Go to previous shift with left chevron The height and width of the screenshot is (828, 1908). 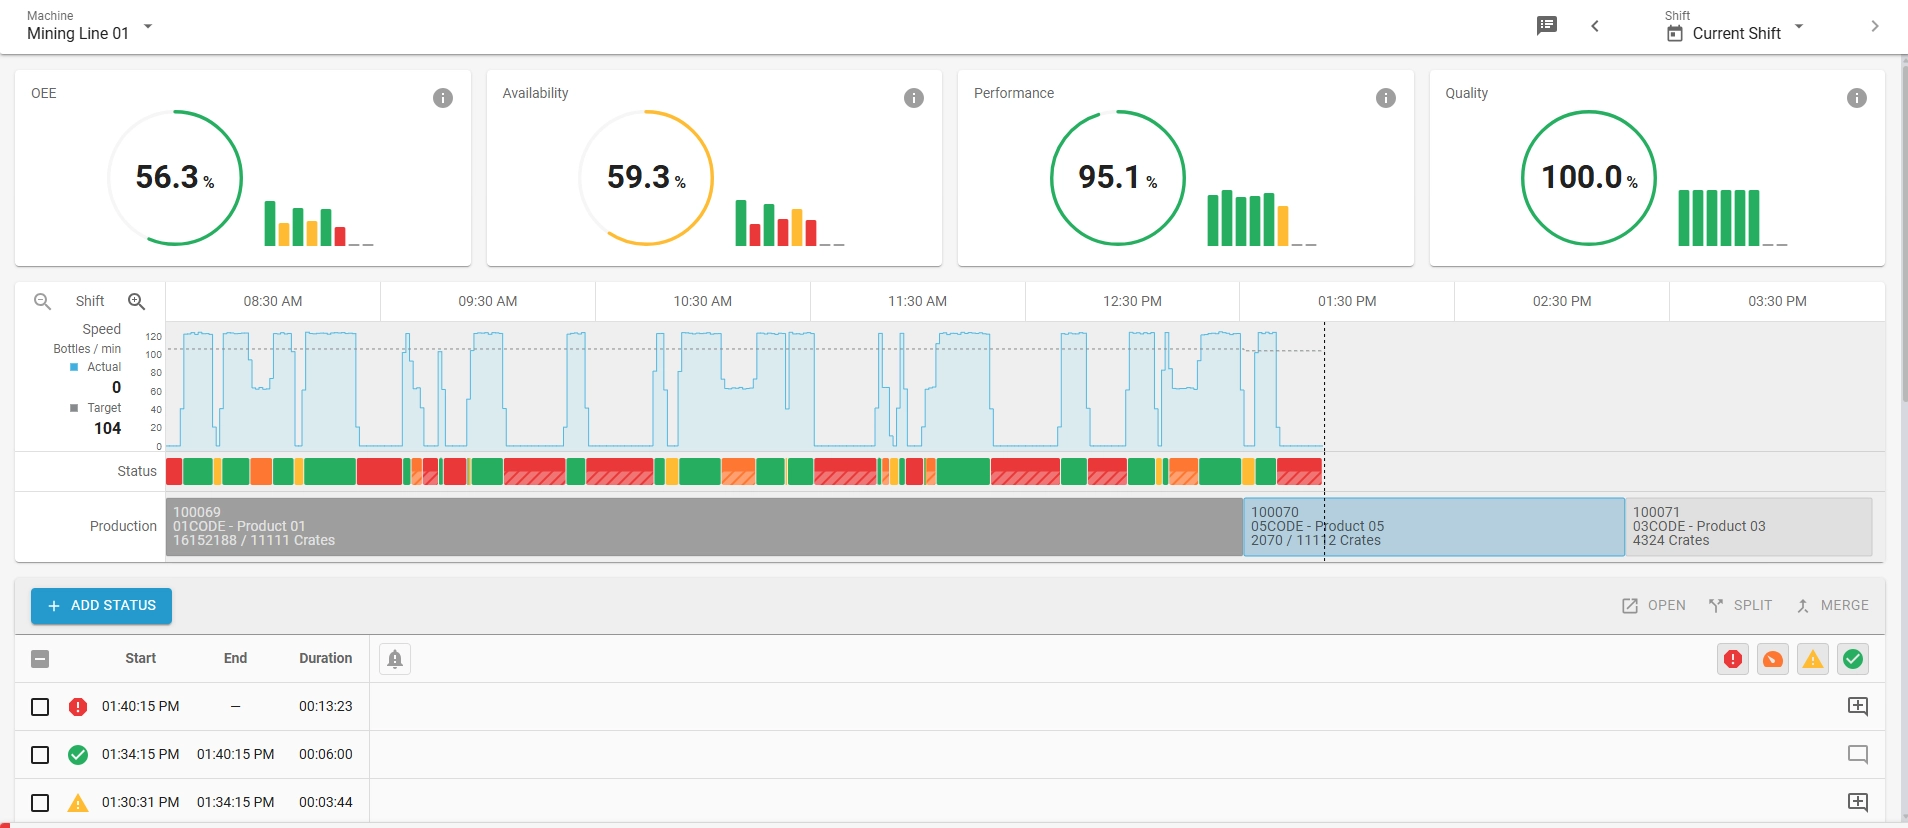[x=1595, y=26]
